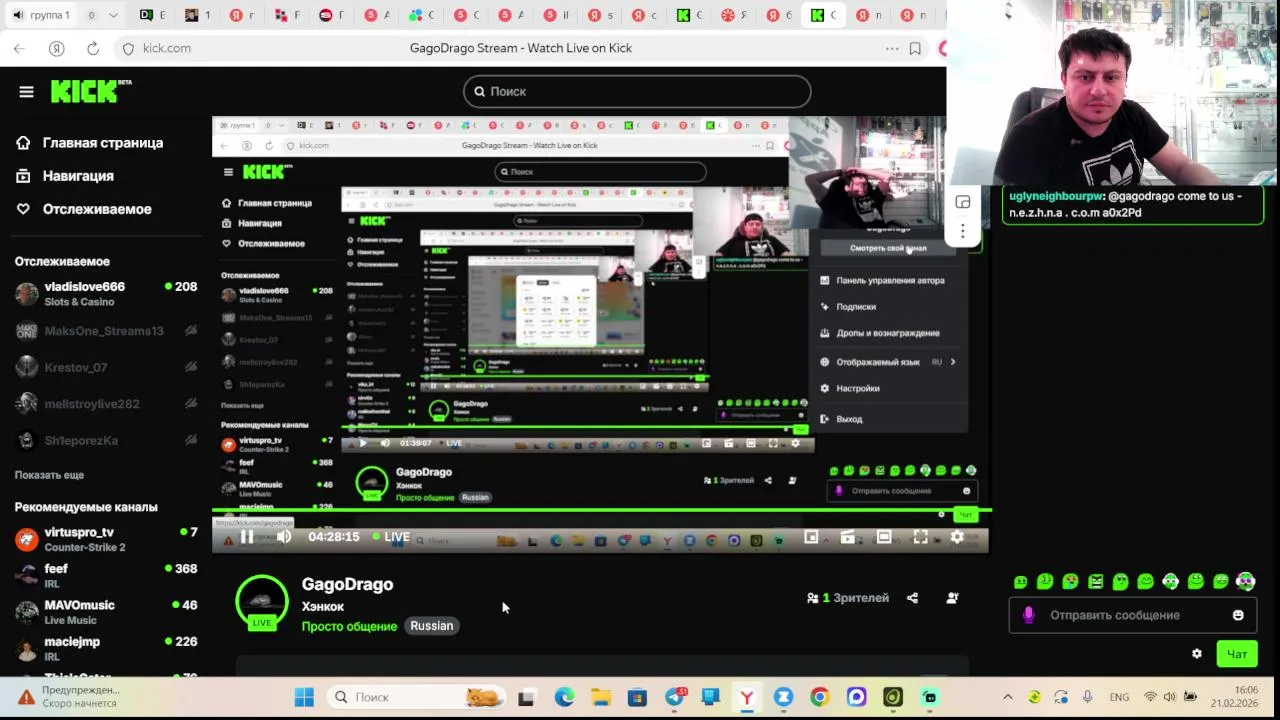
Task: Open the chat pop-out icon above messages
Action: [x=963, y=203]
